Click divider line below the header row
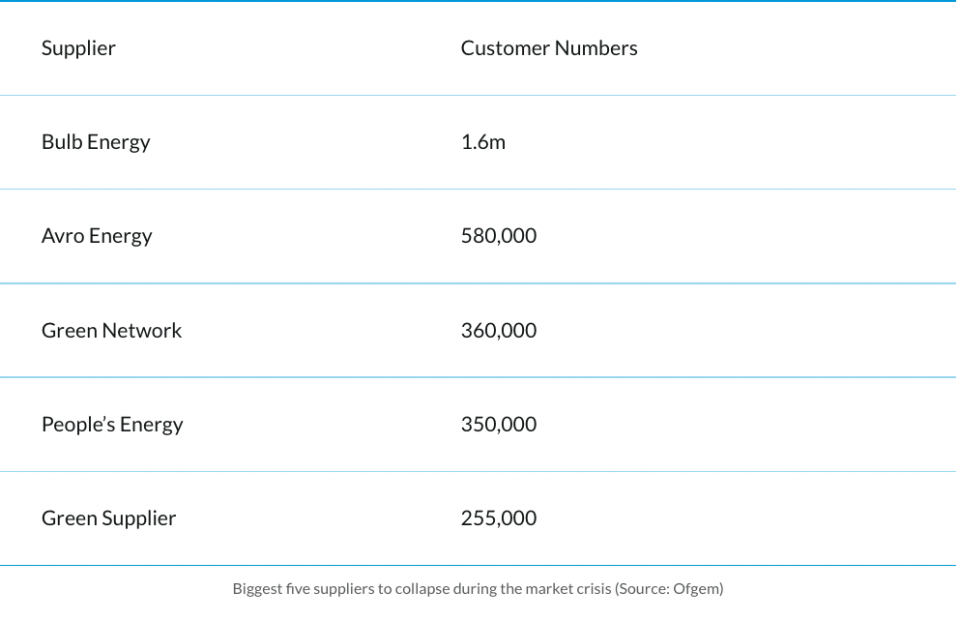 (x=478, y=95)
